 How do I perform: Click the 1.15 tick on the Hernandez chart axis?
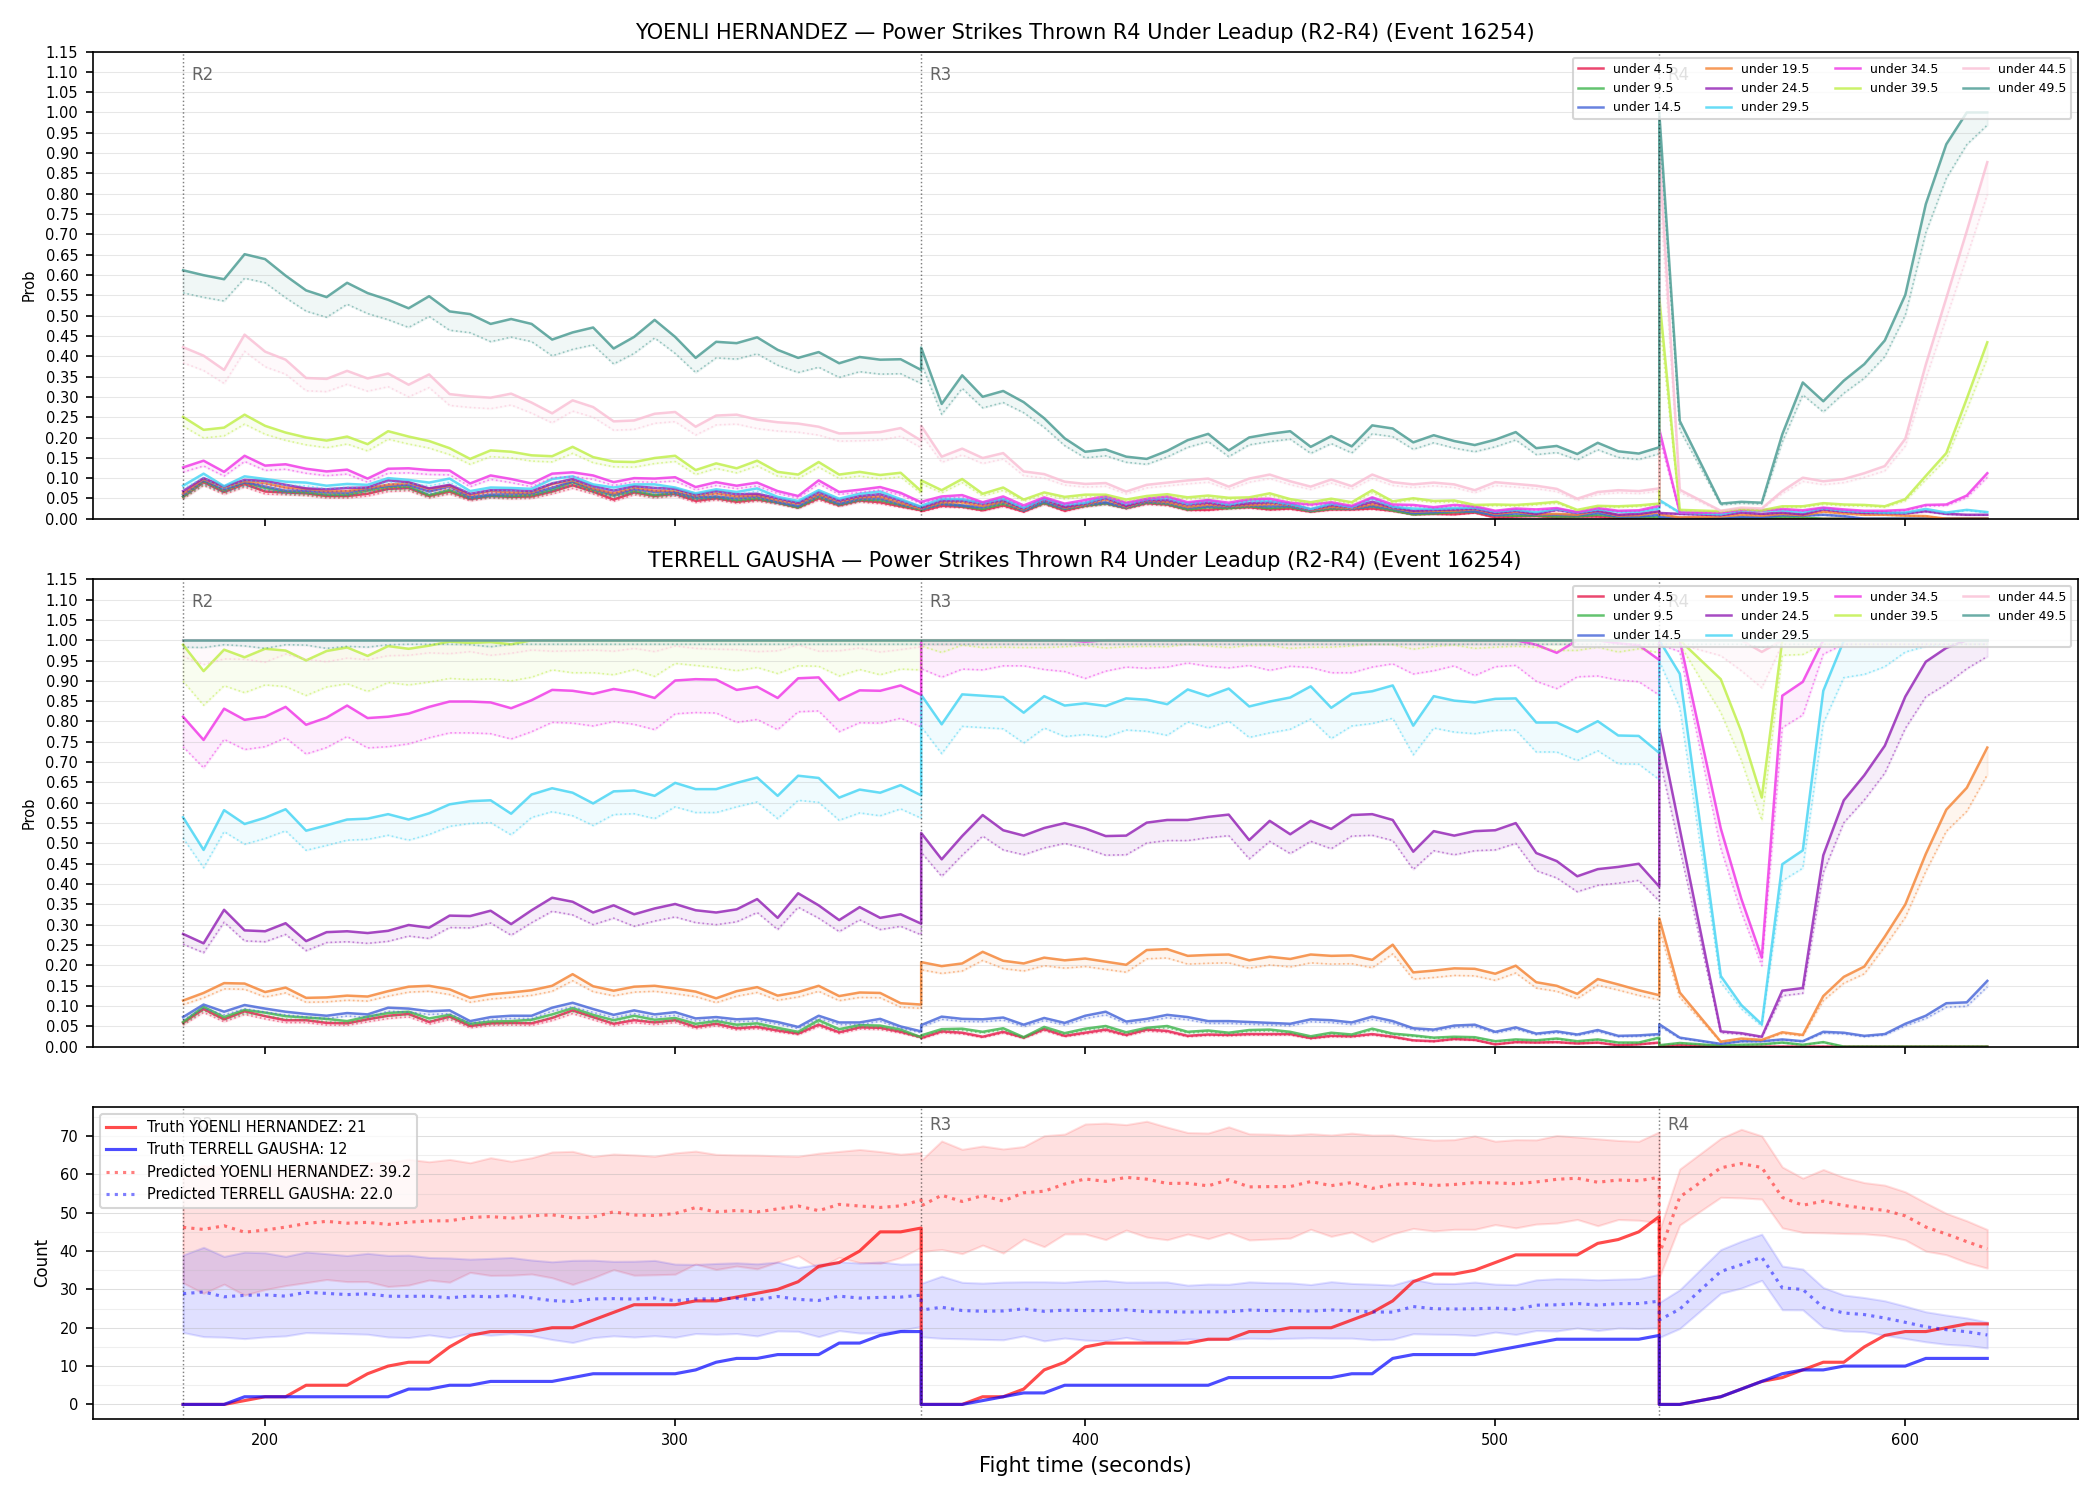[63, 52]
